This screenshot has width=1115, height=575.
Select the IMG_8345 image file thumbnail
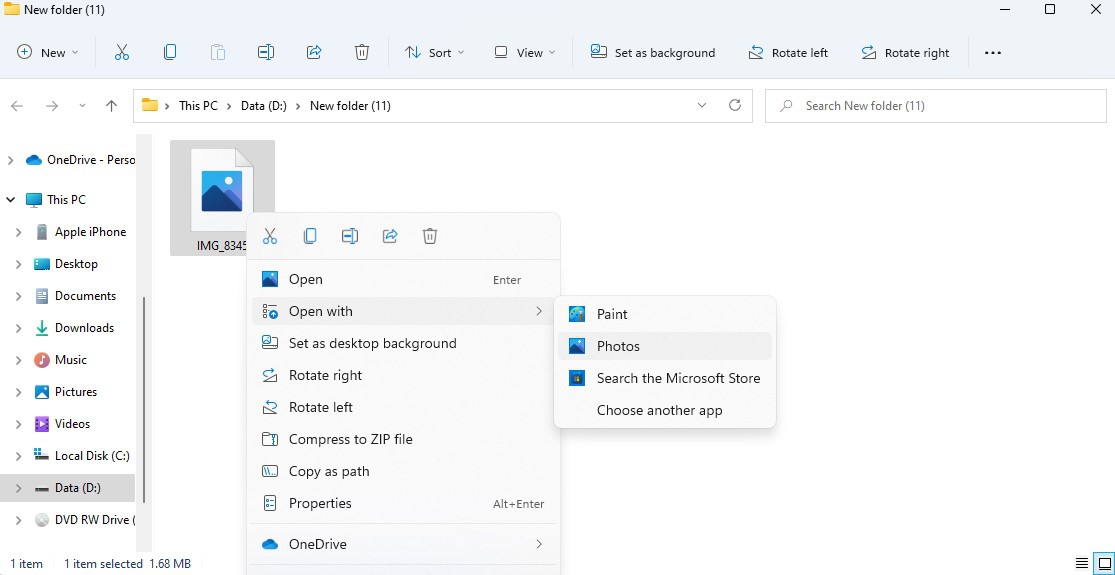click(222, 190)
